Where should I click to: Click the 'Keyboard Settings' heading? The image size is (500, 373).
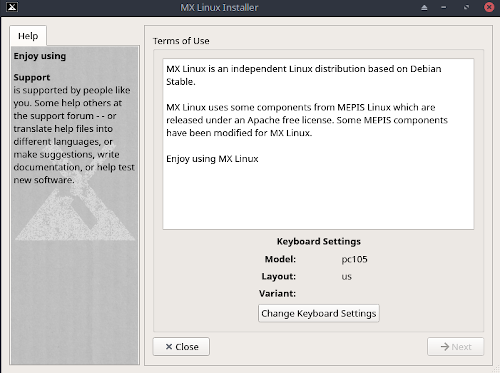pos(319,241)
